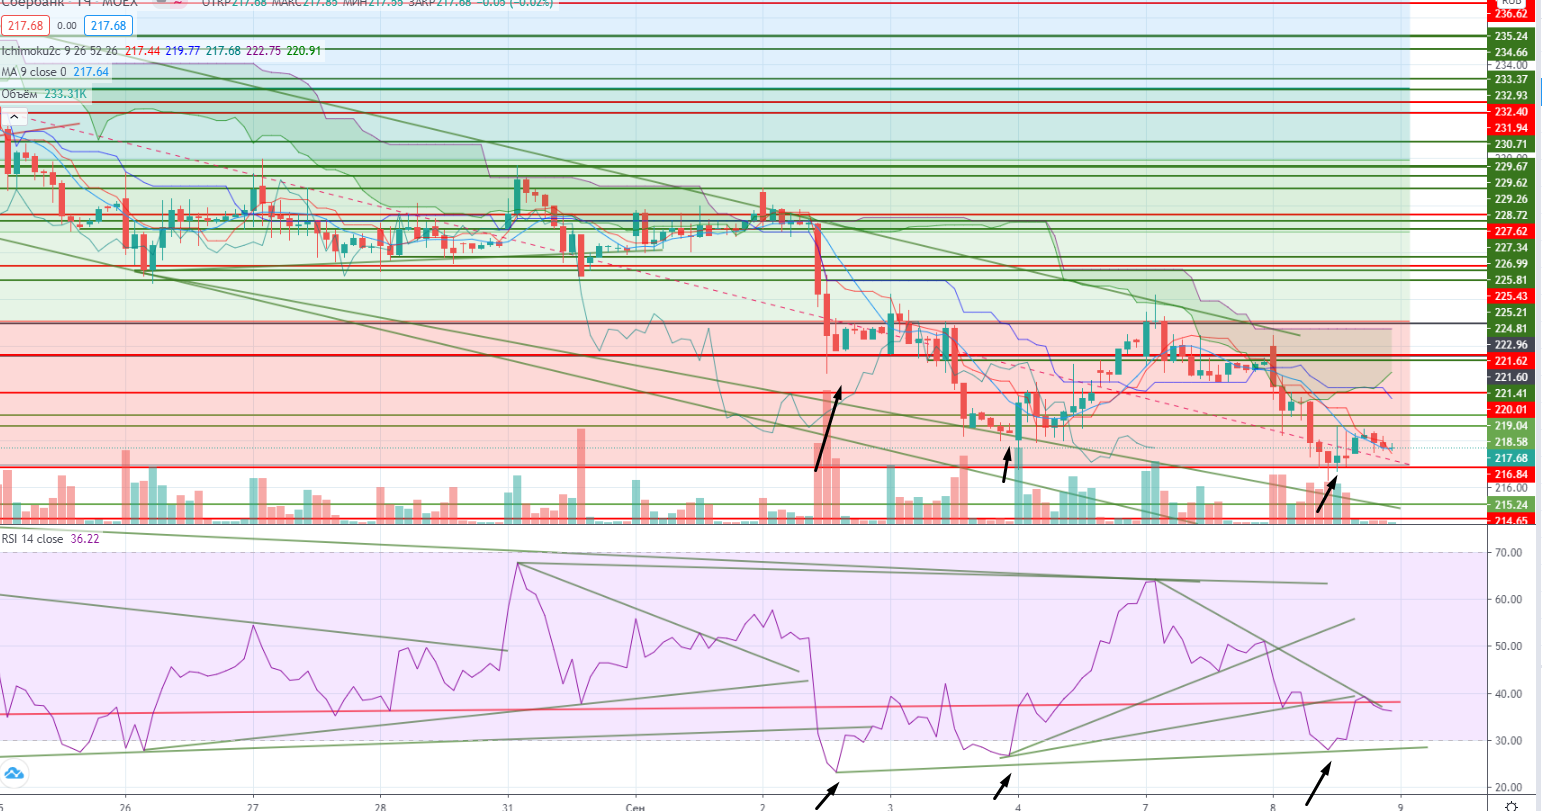1542x811 pixels.
Task: Click the MA value 217.64
Action: point(91,72)
